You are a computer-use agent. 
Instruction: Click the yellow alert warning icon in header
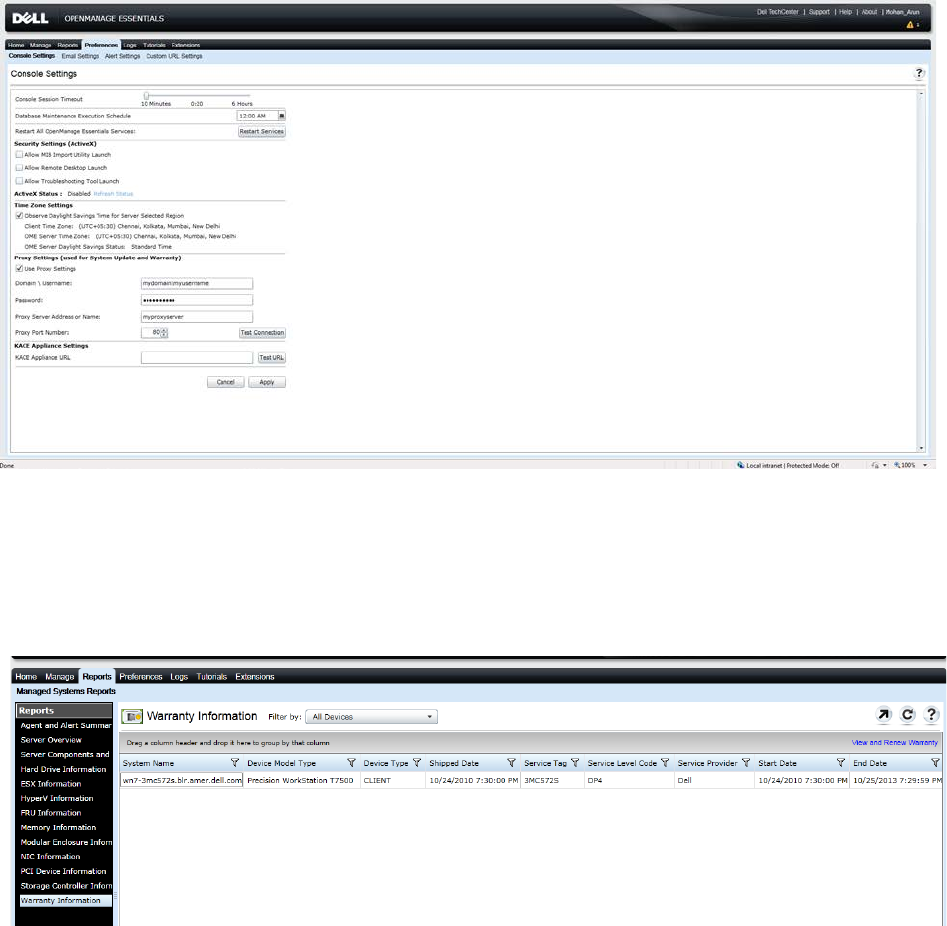(x=910, y=25)
